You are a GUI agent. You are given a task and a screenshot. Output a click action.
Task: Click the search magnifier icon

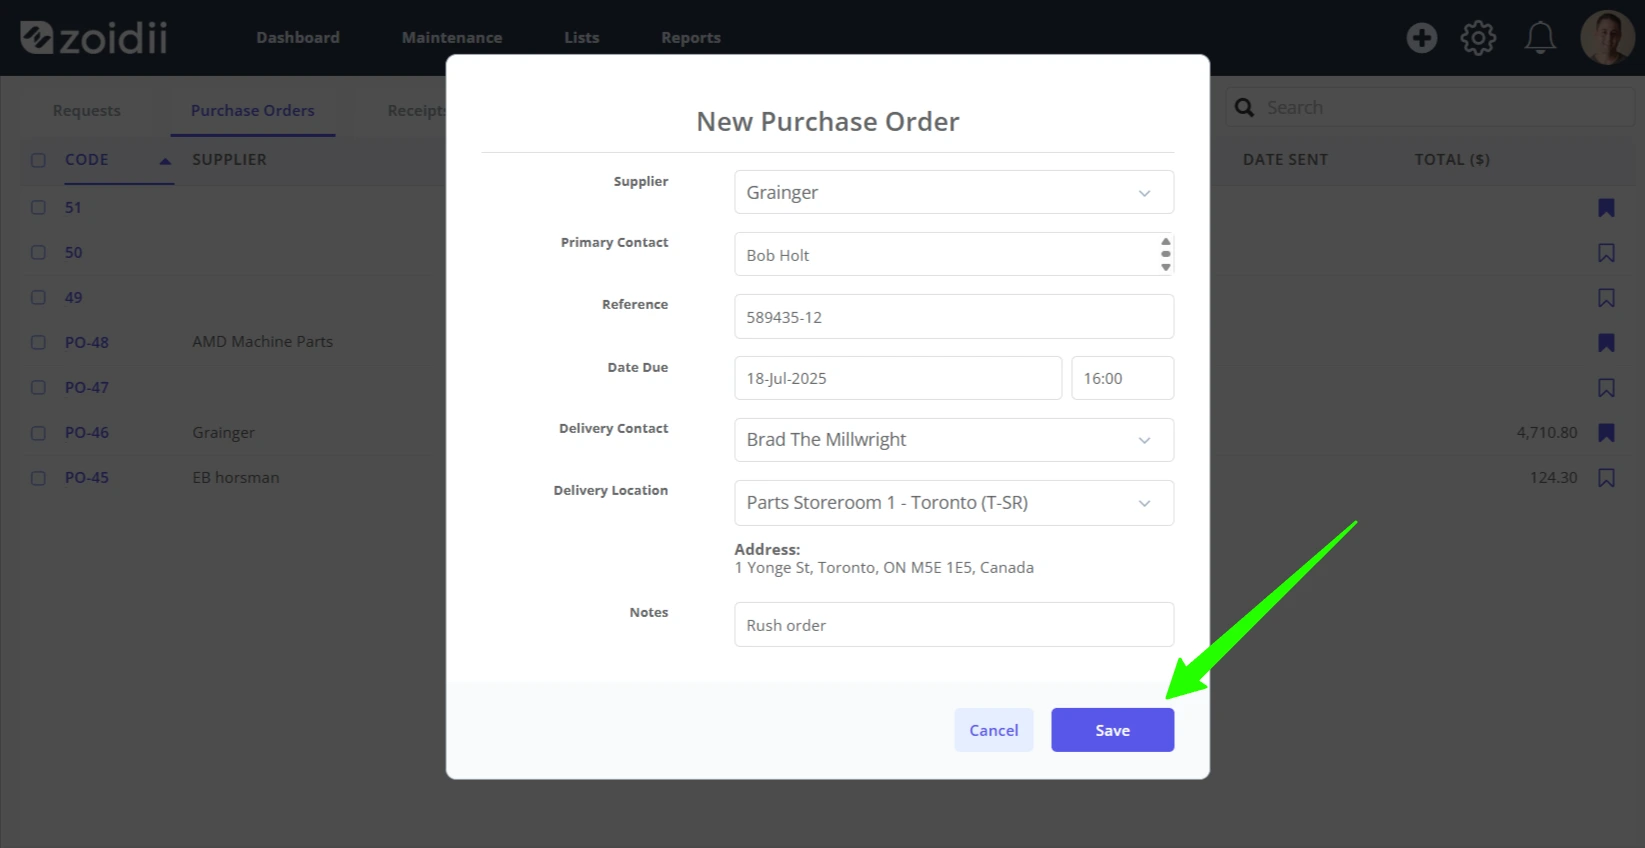tap(1244, 107)
